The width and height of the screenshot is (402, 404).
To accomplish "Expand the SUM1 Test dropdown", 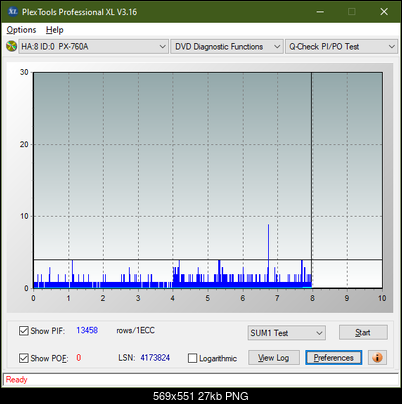I will point(287,333).
